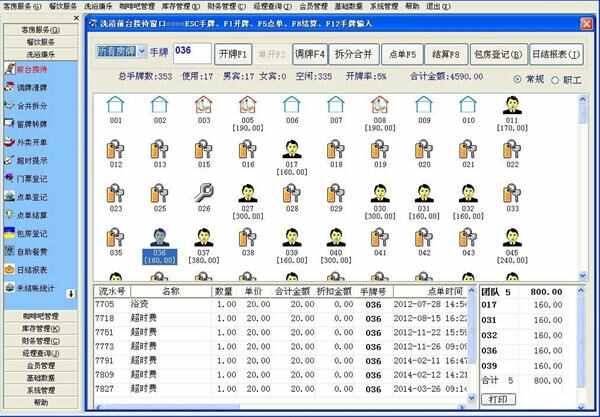Click the 拆分合并 button
The width and height of the screenshot is (600, 417).
pos(354,54)
